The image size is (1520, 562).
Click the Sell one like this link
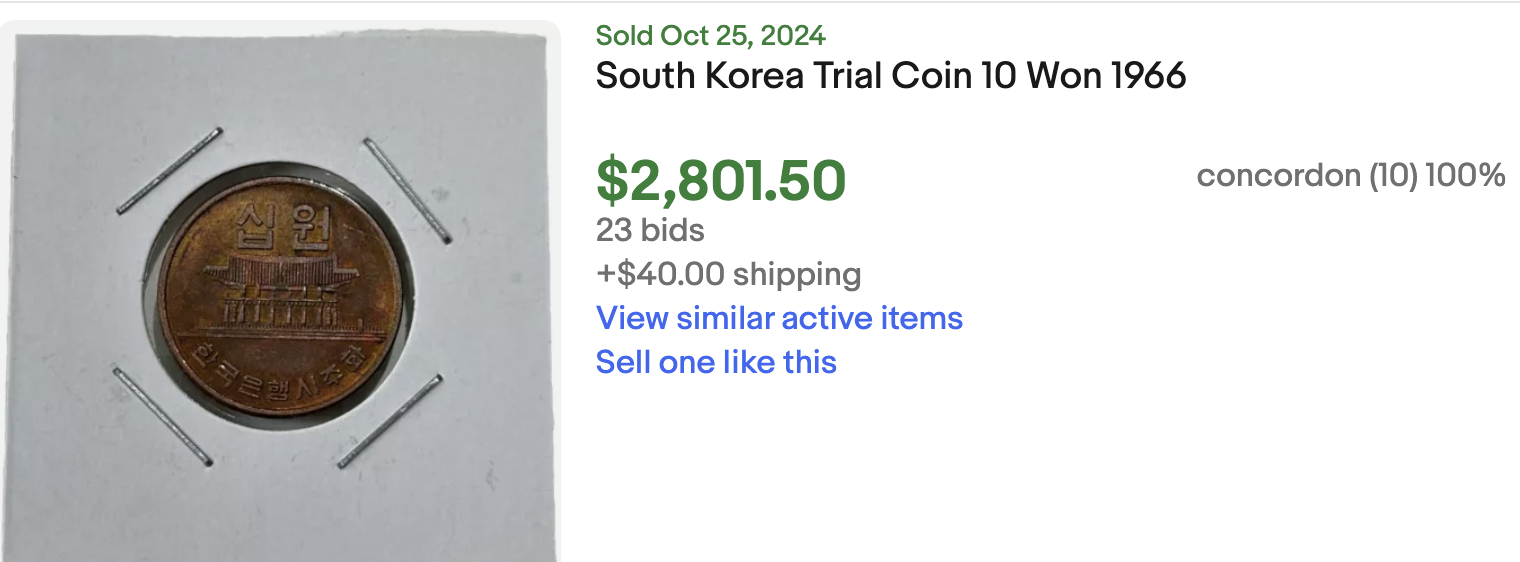point(716,361)
